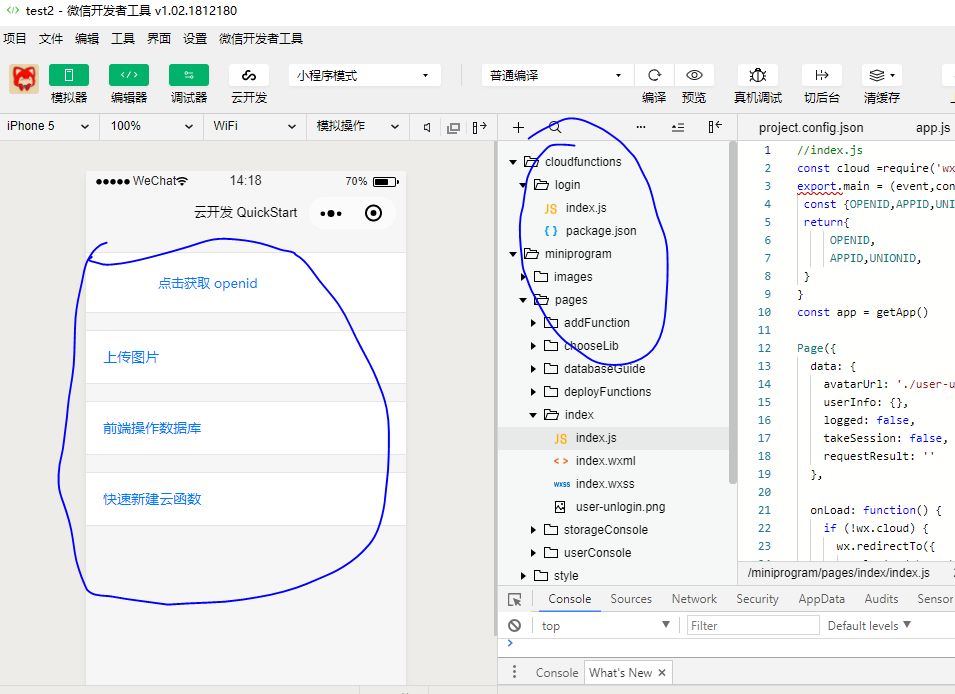Open the 文件 menu

[x=51, y=38]
